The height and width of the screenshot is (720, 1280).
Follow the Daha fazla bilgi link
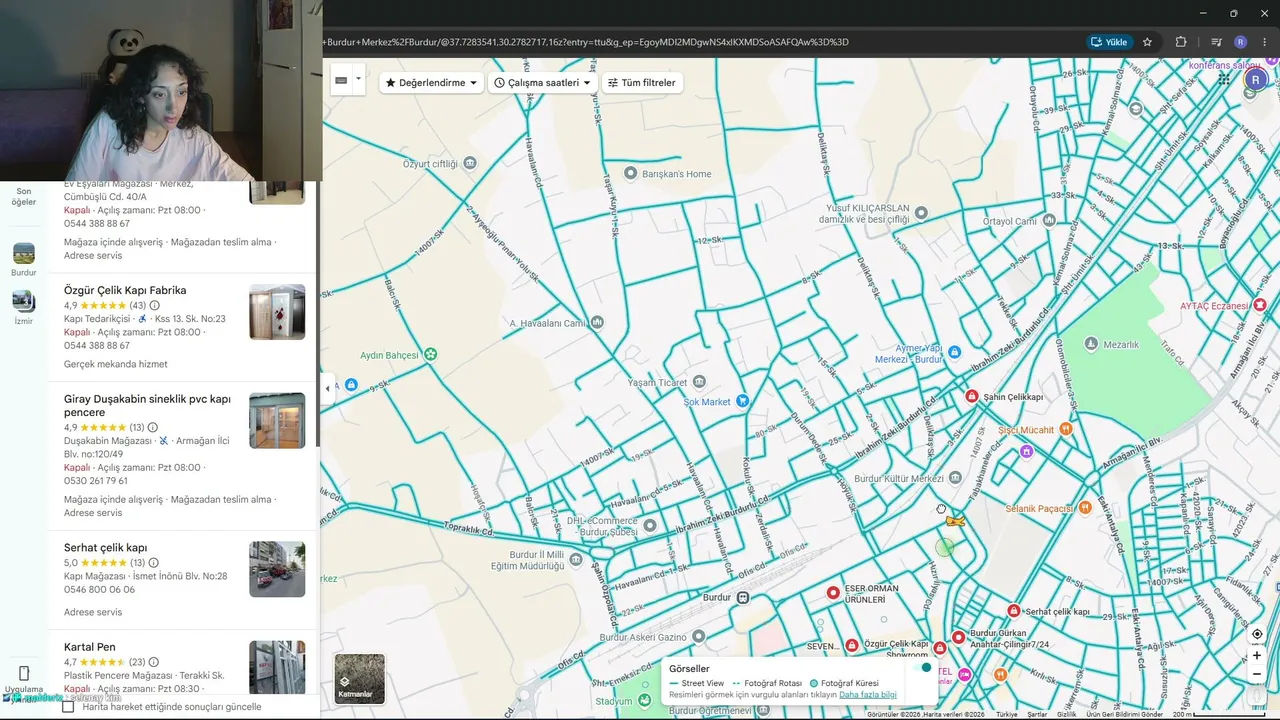coord(868,695)
